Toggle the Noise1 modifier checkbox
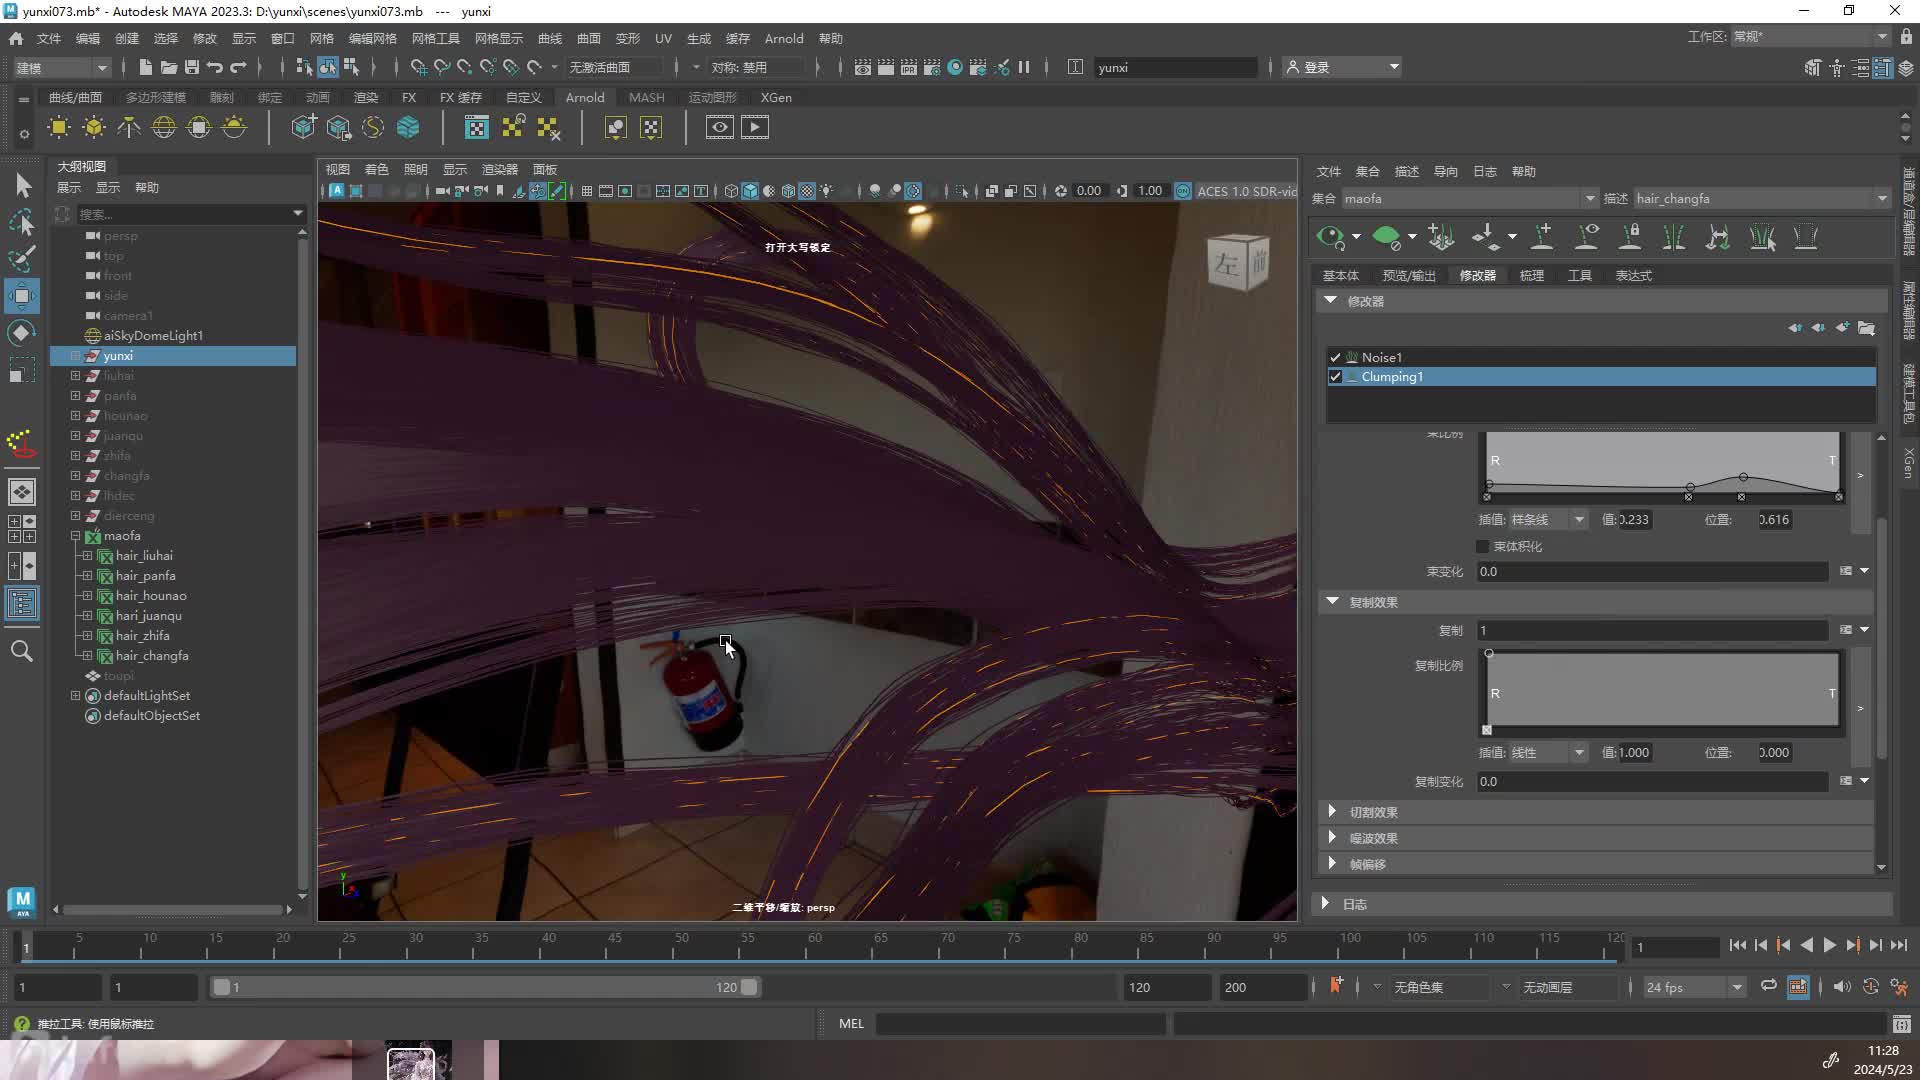Image resolution: width=1920 pixels, height=1080 pixels. tap(1335, 357)
